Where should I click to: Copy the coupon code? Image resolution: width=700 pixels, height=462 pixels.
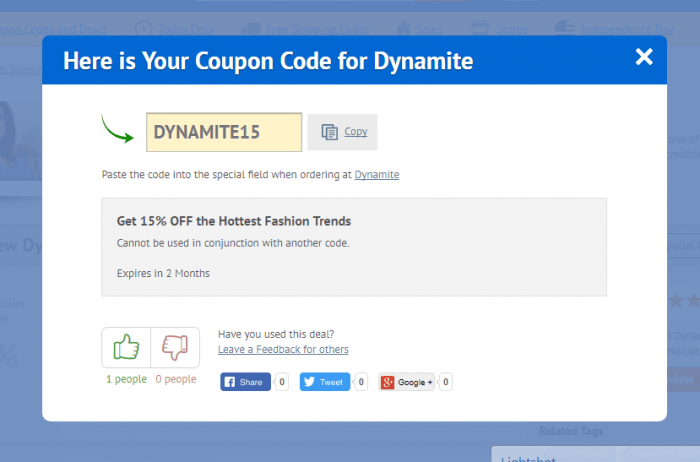(x=342, y=132)
